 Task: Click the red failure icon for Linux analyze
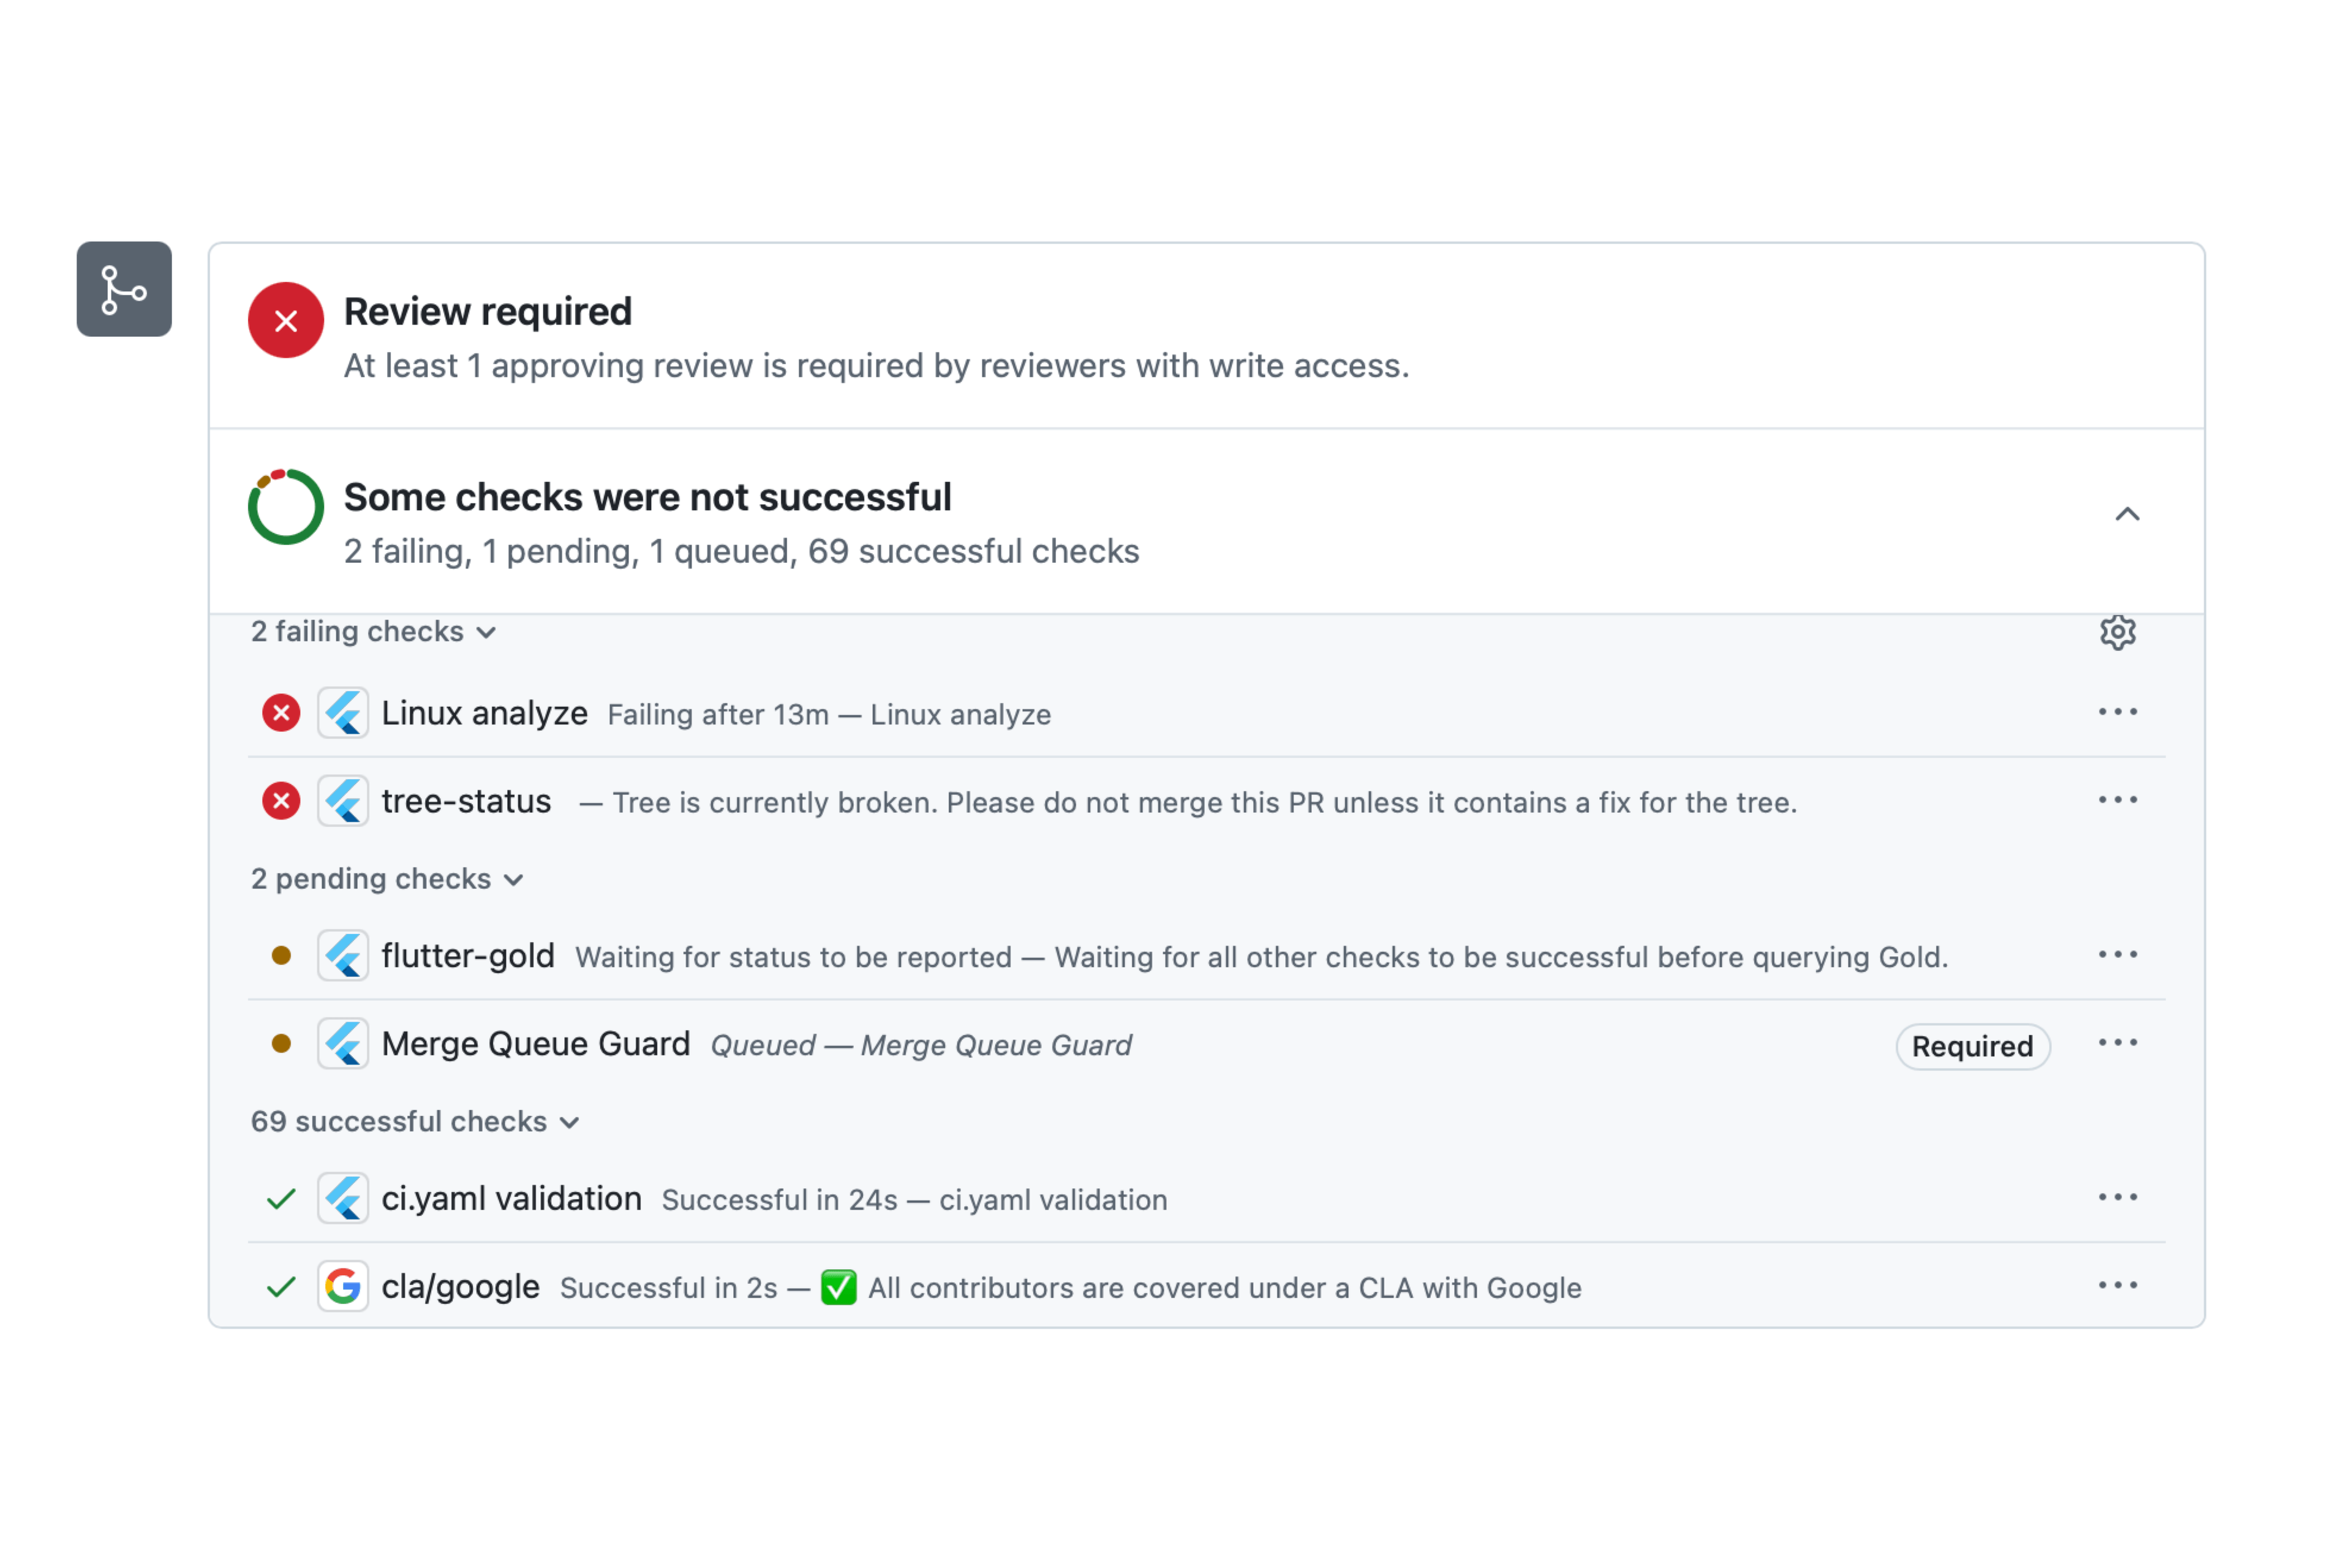click(x=281, y=713)
